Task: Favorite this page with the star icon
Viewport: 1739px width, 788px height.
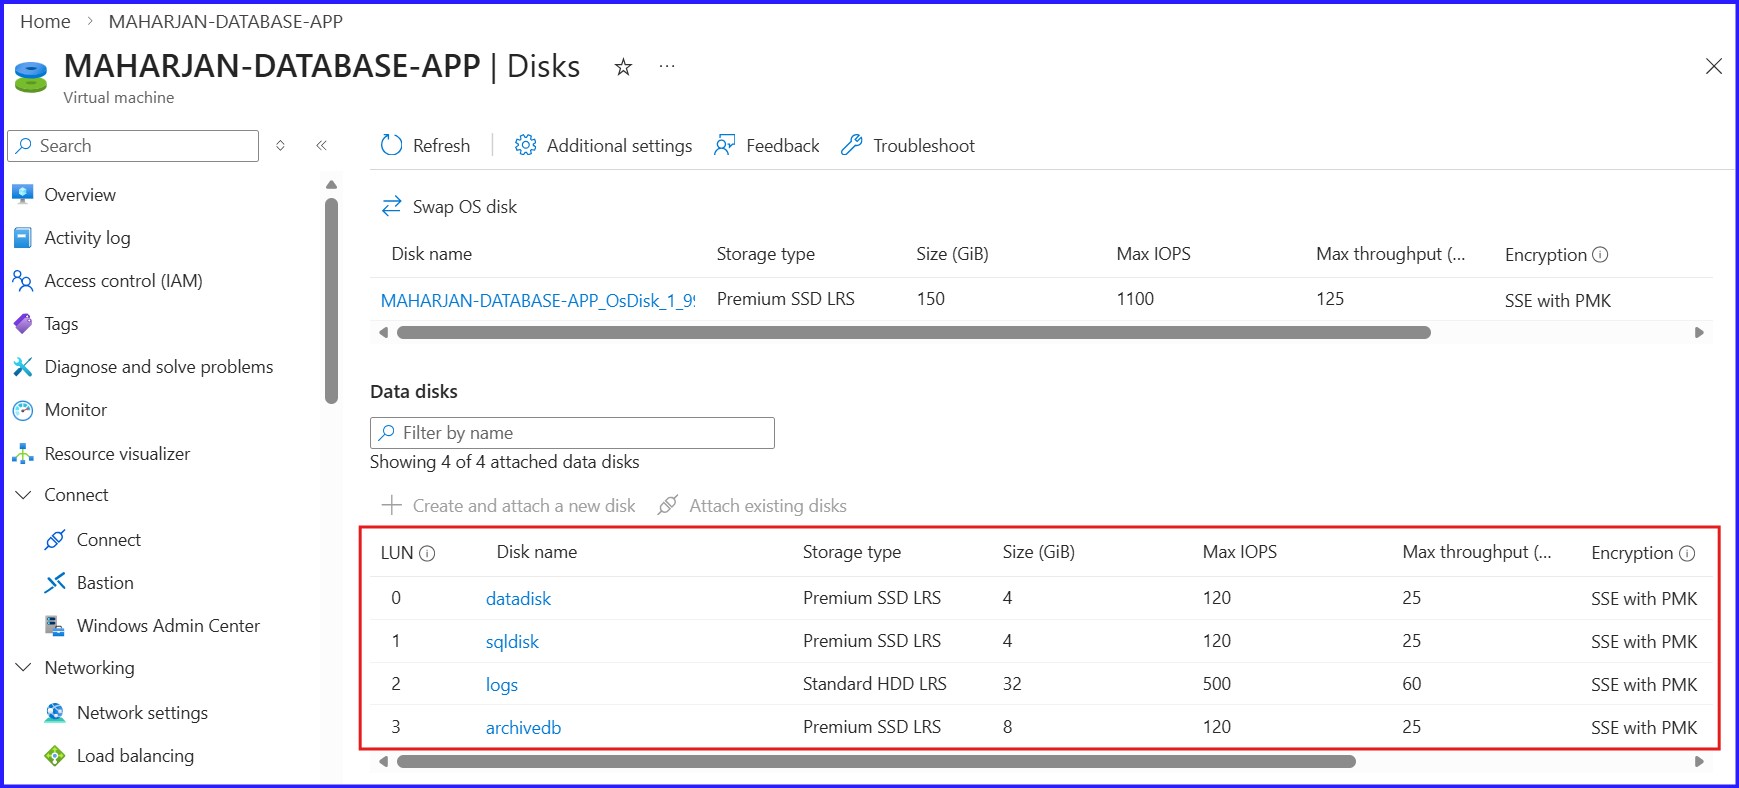Action: coord(623,67)
